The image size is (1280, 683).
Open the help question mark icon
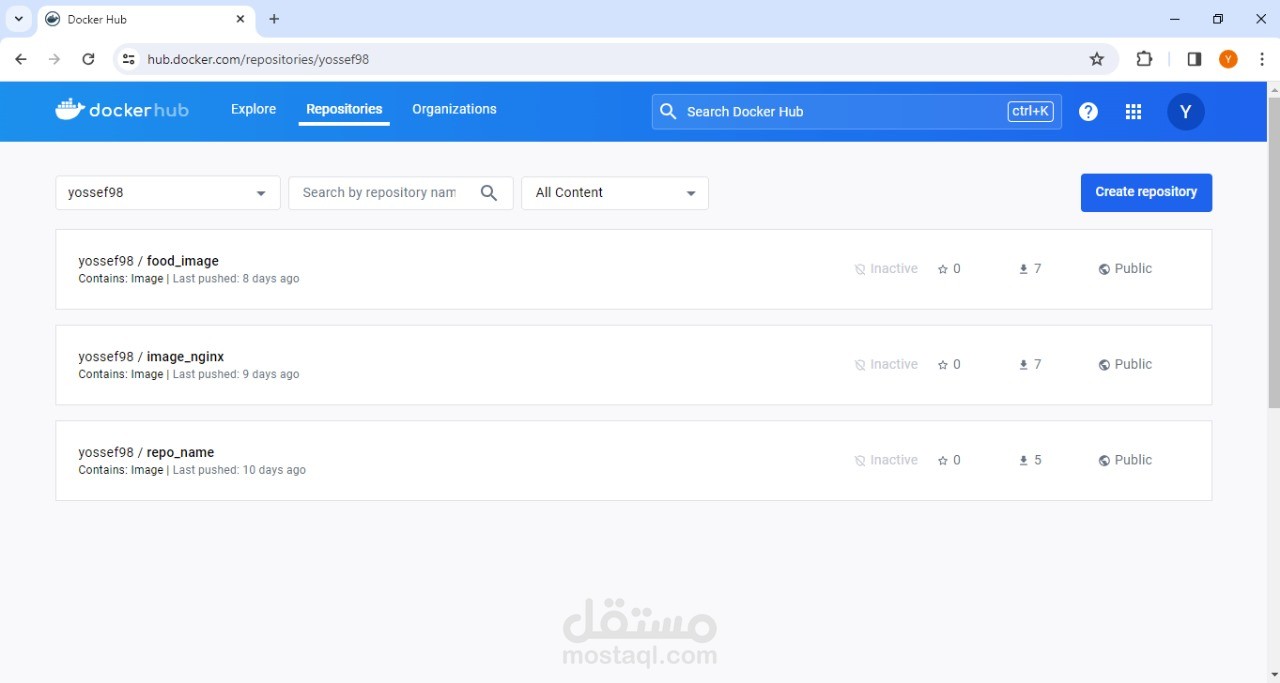[x=1088, y=112]
